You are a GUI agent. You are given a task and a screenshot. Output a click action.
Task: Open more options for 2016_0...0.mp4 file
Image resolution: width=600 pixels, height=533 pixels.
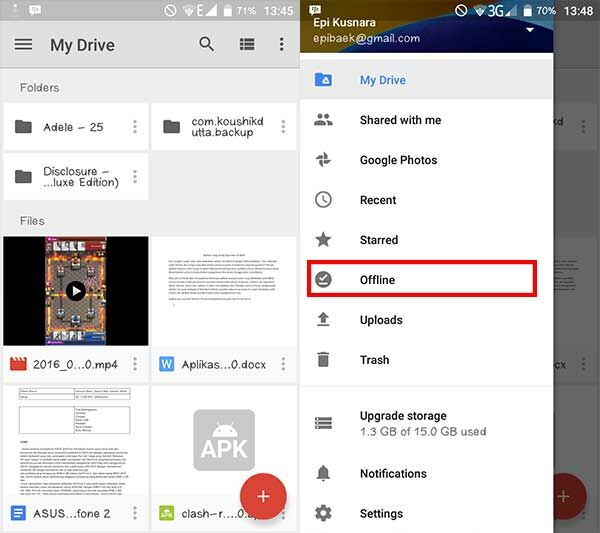(135, 364)
